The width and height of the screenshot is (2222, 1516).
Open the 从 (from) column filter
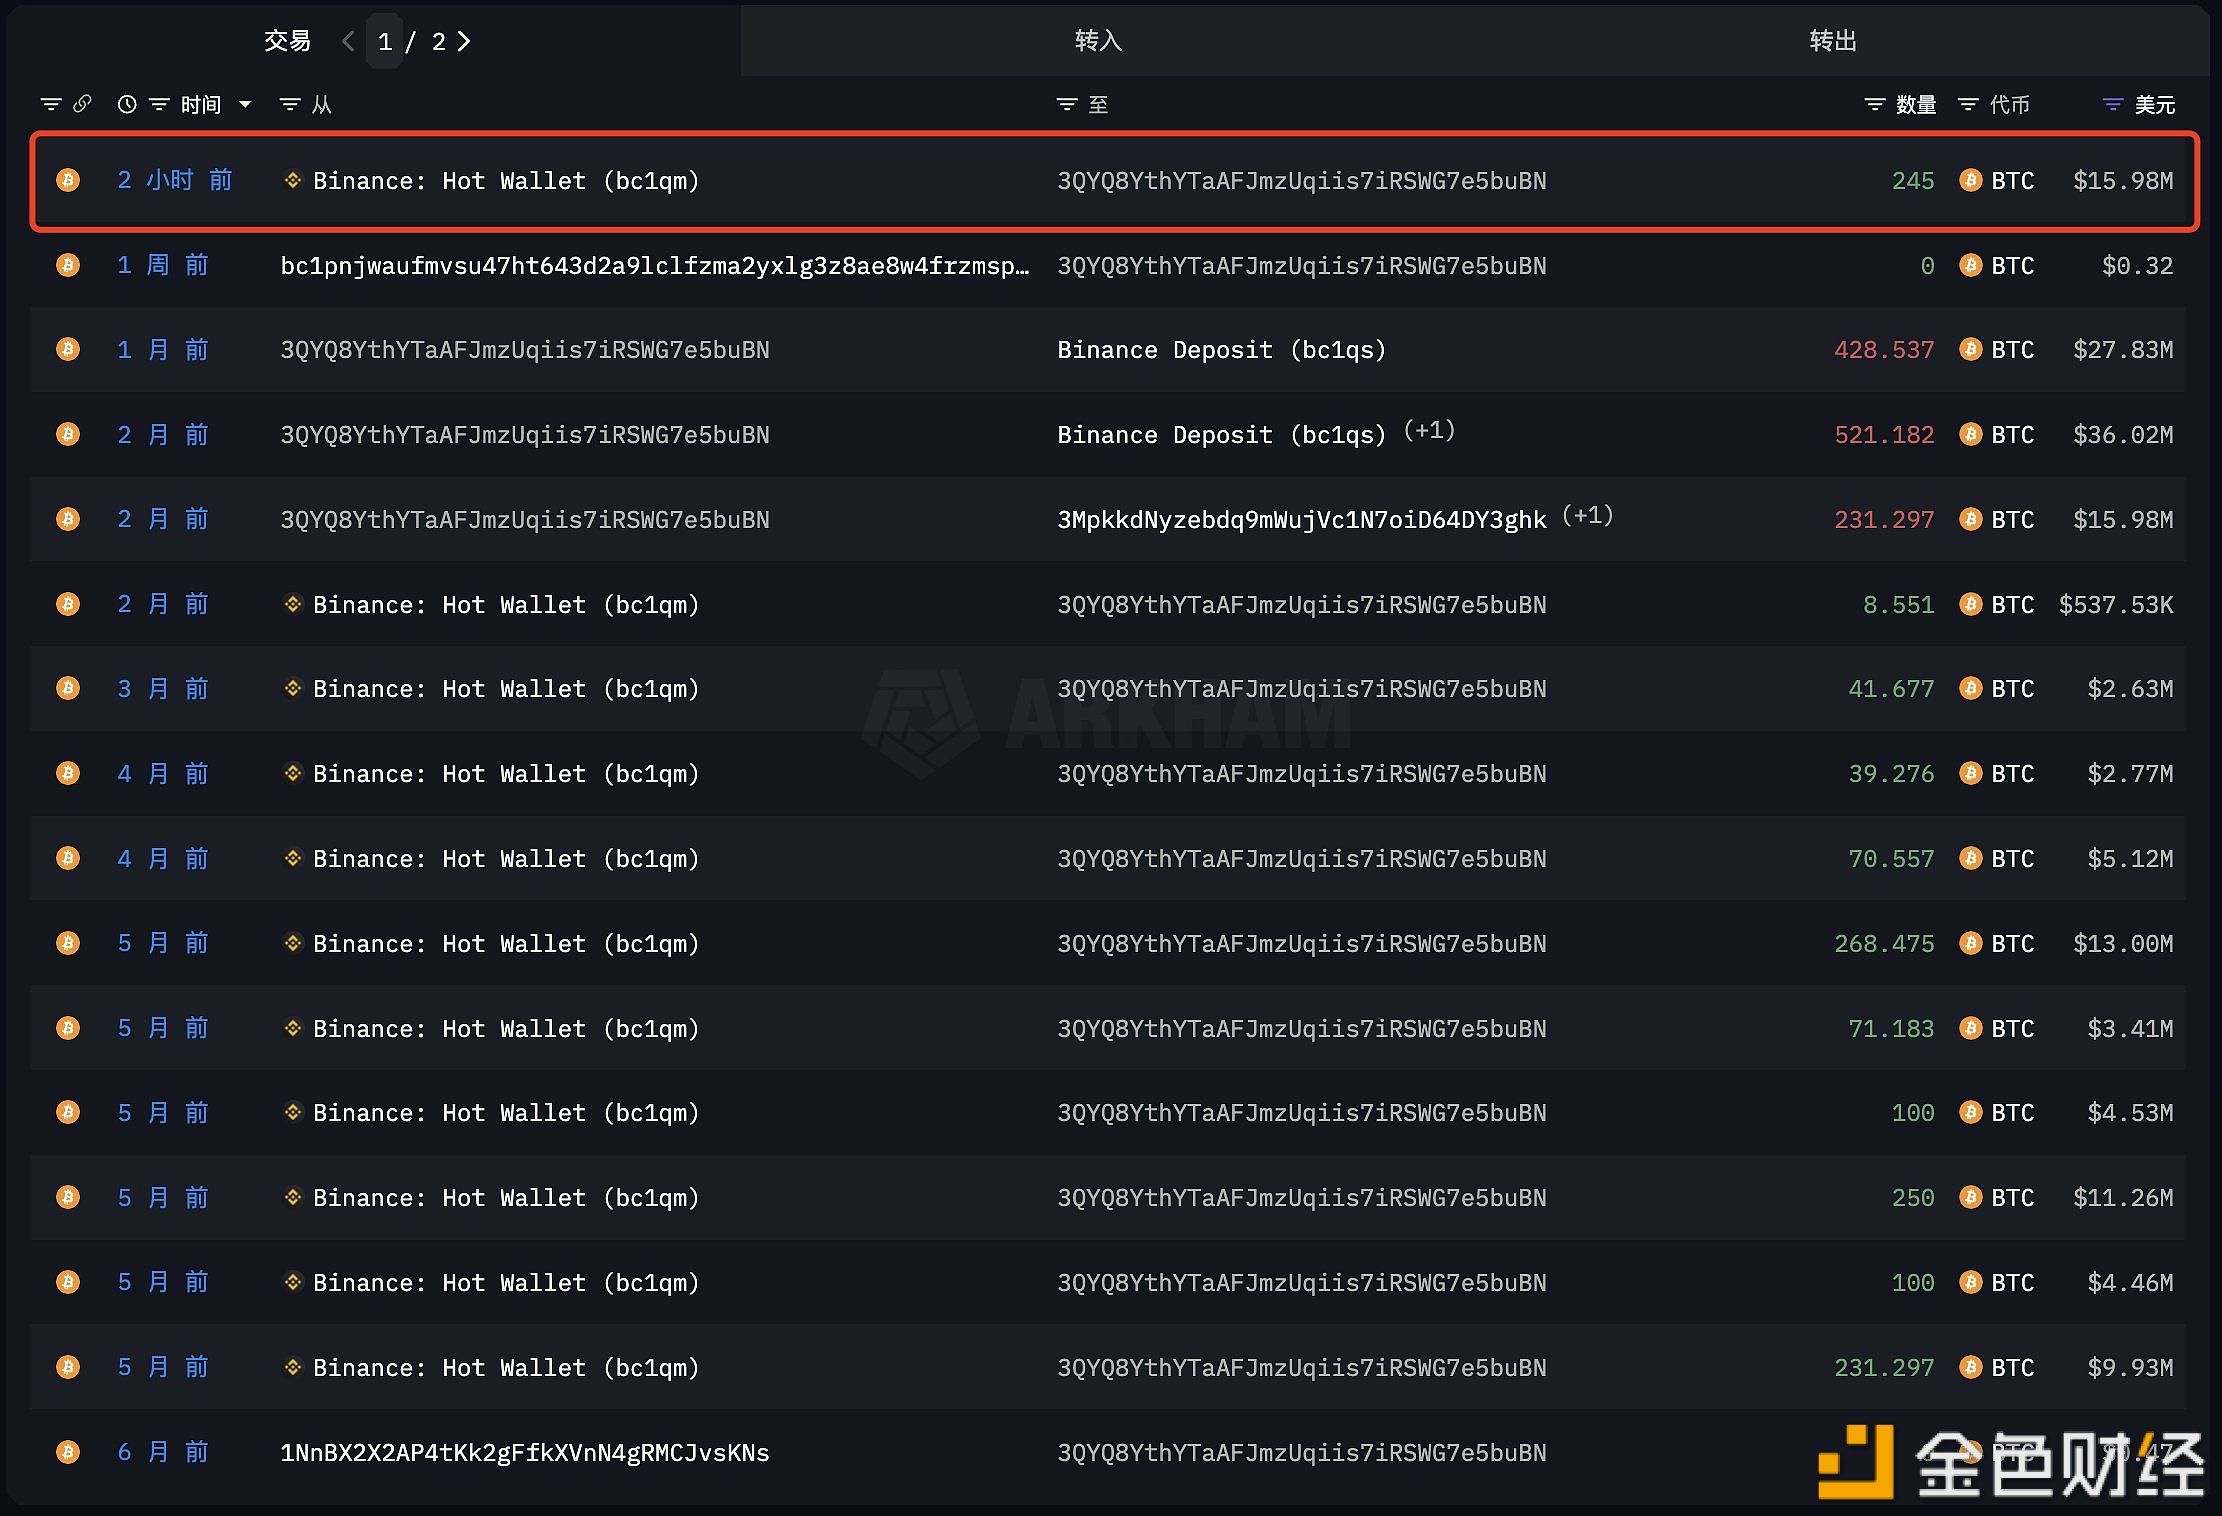point(290,104)
